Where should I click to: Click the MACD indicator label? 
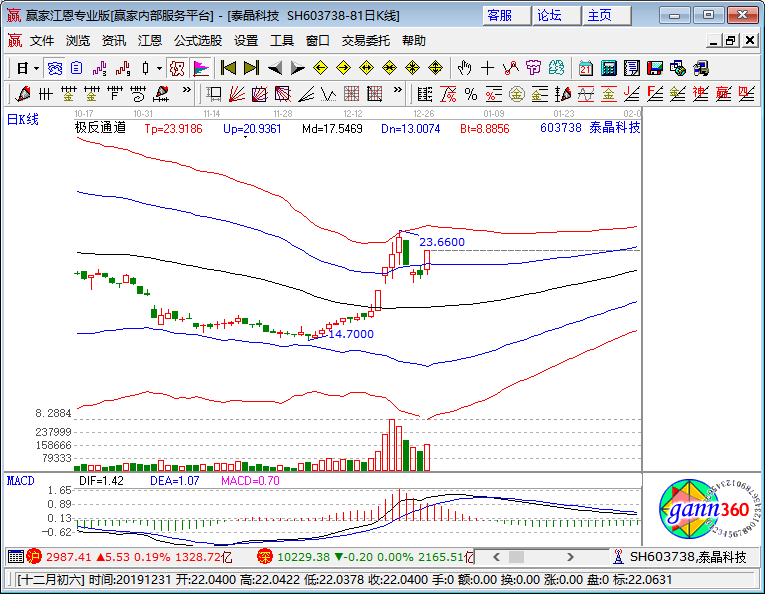click(x=20, y=481)
